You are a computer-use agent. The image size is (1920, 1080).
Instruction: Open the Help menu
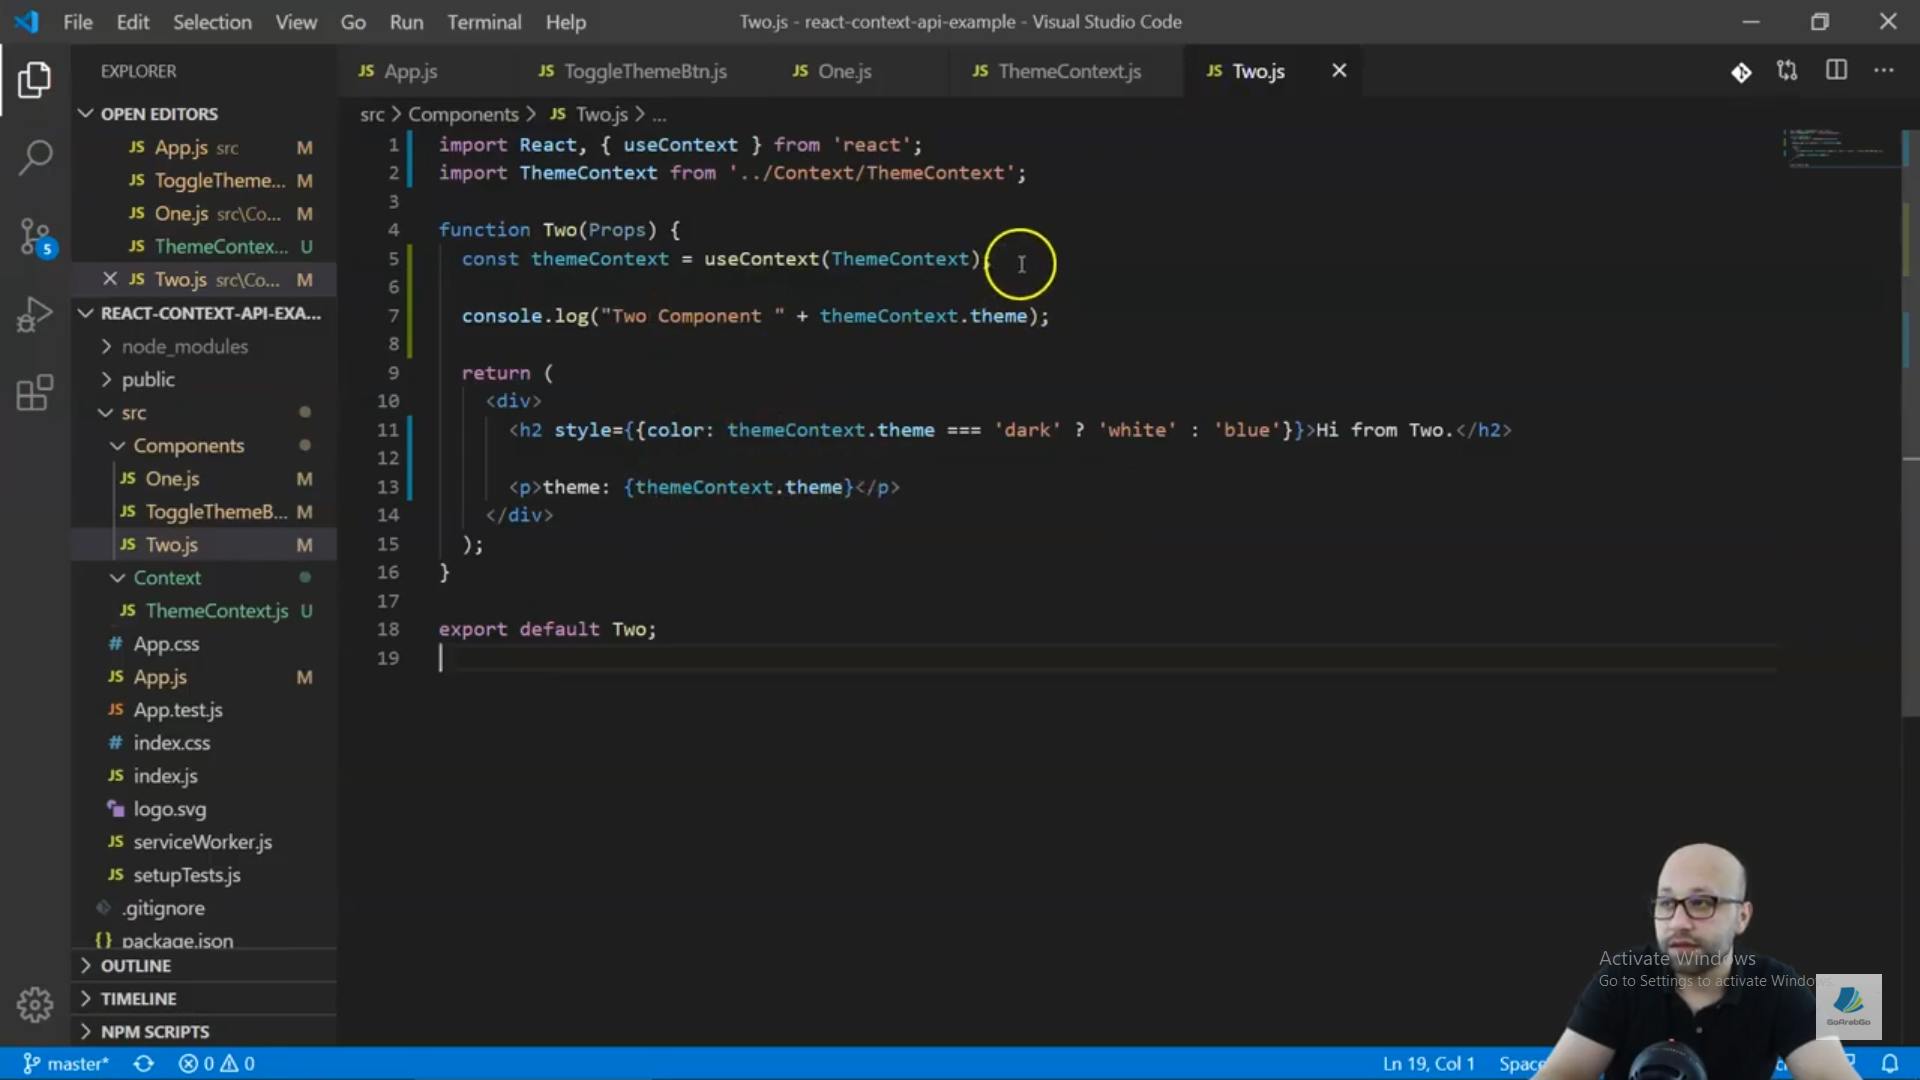click(x=565, y=22)
